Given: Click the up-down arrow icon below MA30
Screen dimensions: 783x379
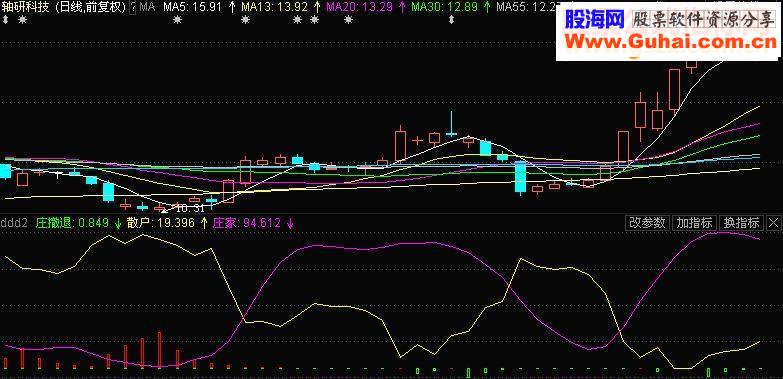Looking at the screenshot, I should [x=451, y=20].
